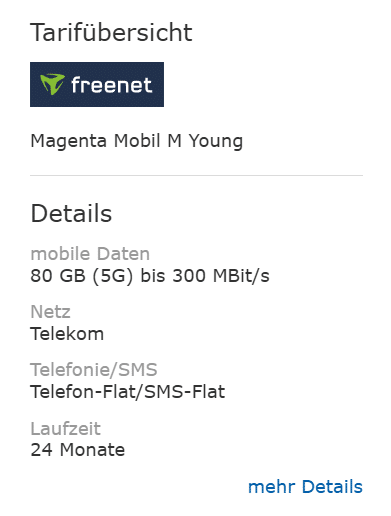The height and width of the screenshot is (516, 391).
Task: Click the word Details in mehr Details
Action: [x=332, y=487]
